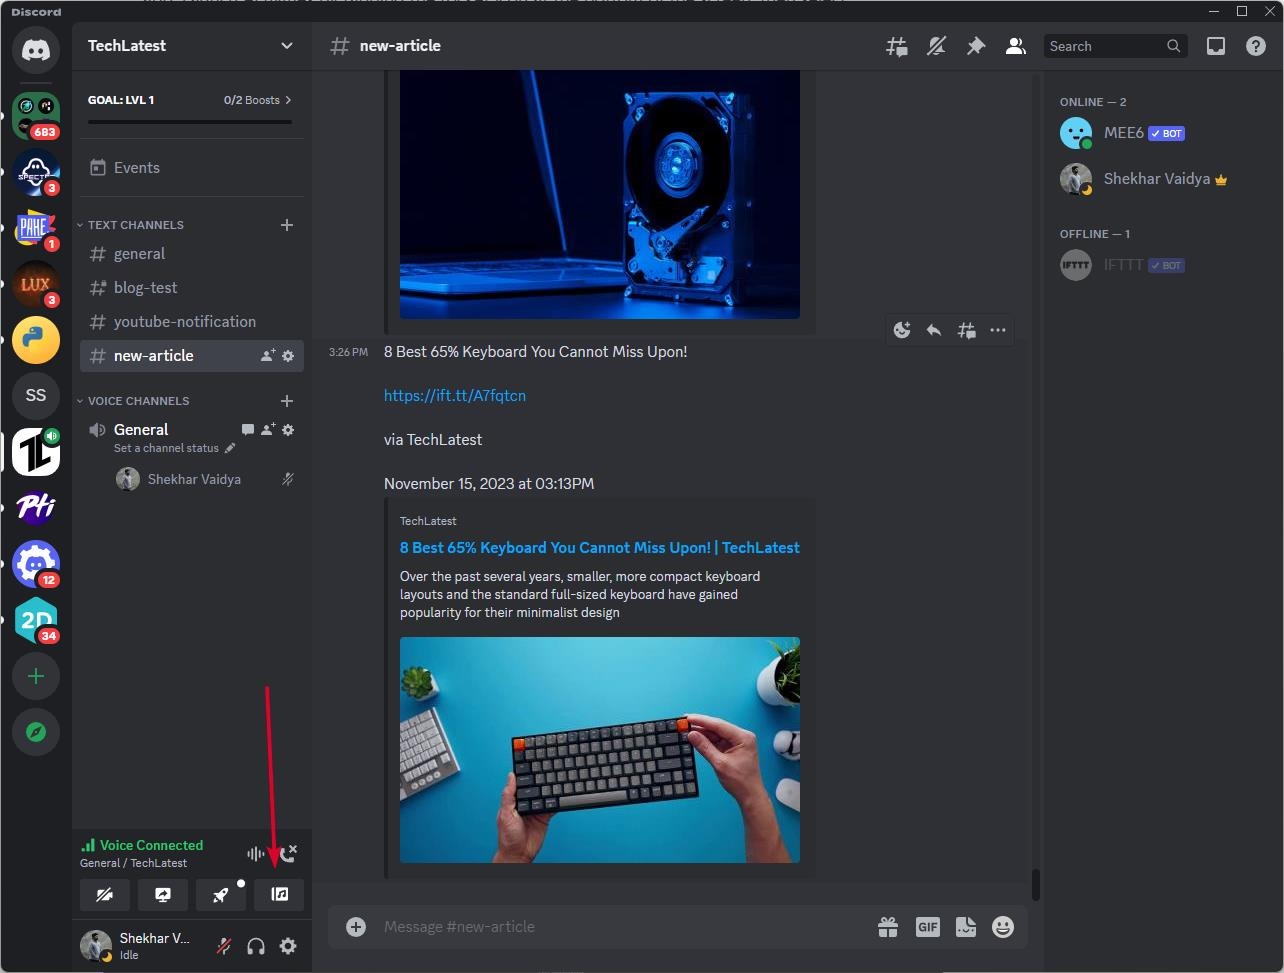Open the ift.tt/A7fqtcn link
Screen dimensions: 1284x973
click(455, 396)
